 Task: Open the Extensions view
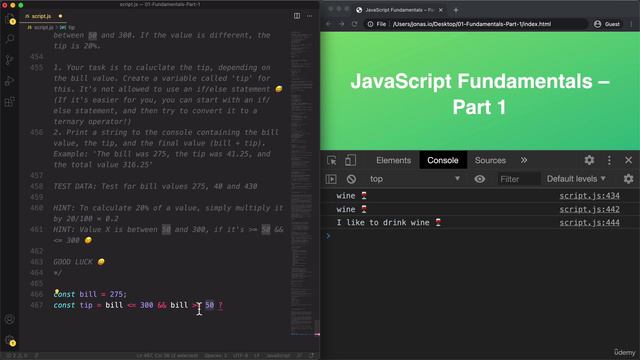tap(10, 102)
